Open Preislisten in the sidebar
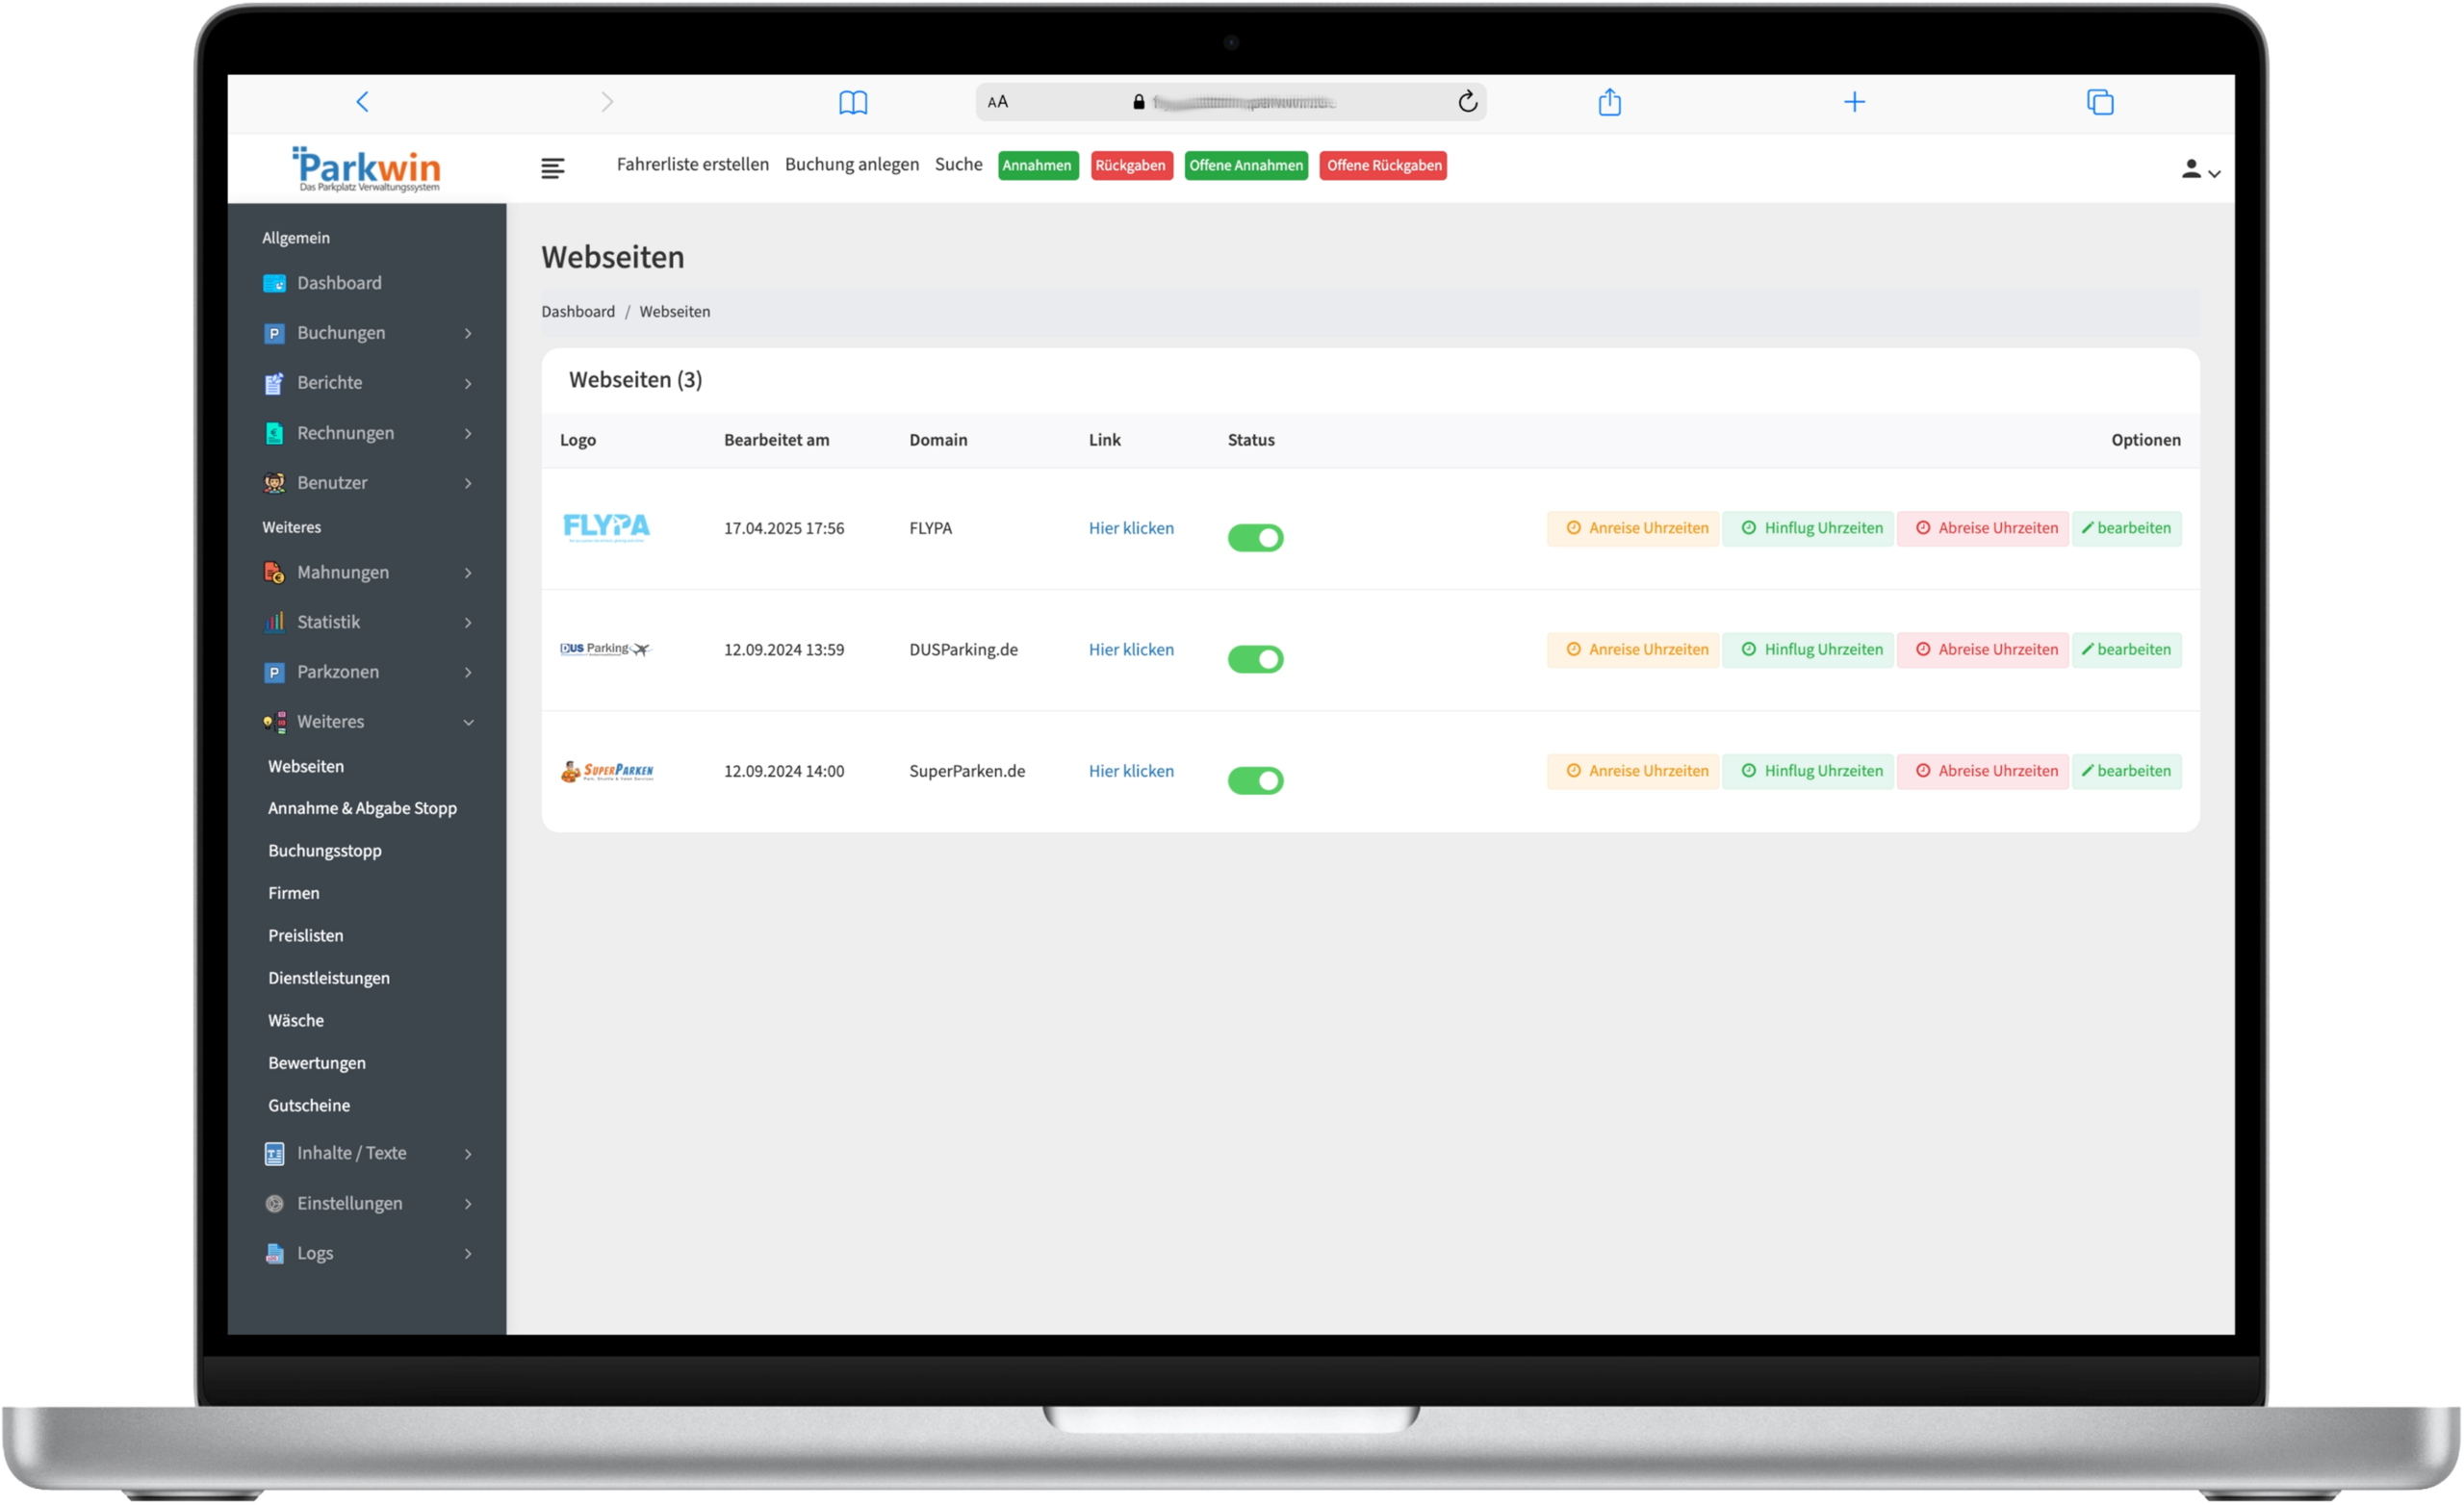This screenshot has height=1505, width=2464. pos(305,935)
